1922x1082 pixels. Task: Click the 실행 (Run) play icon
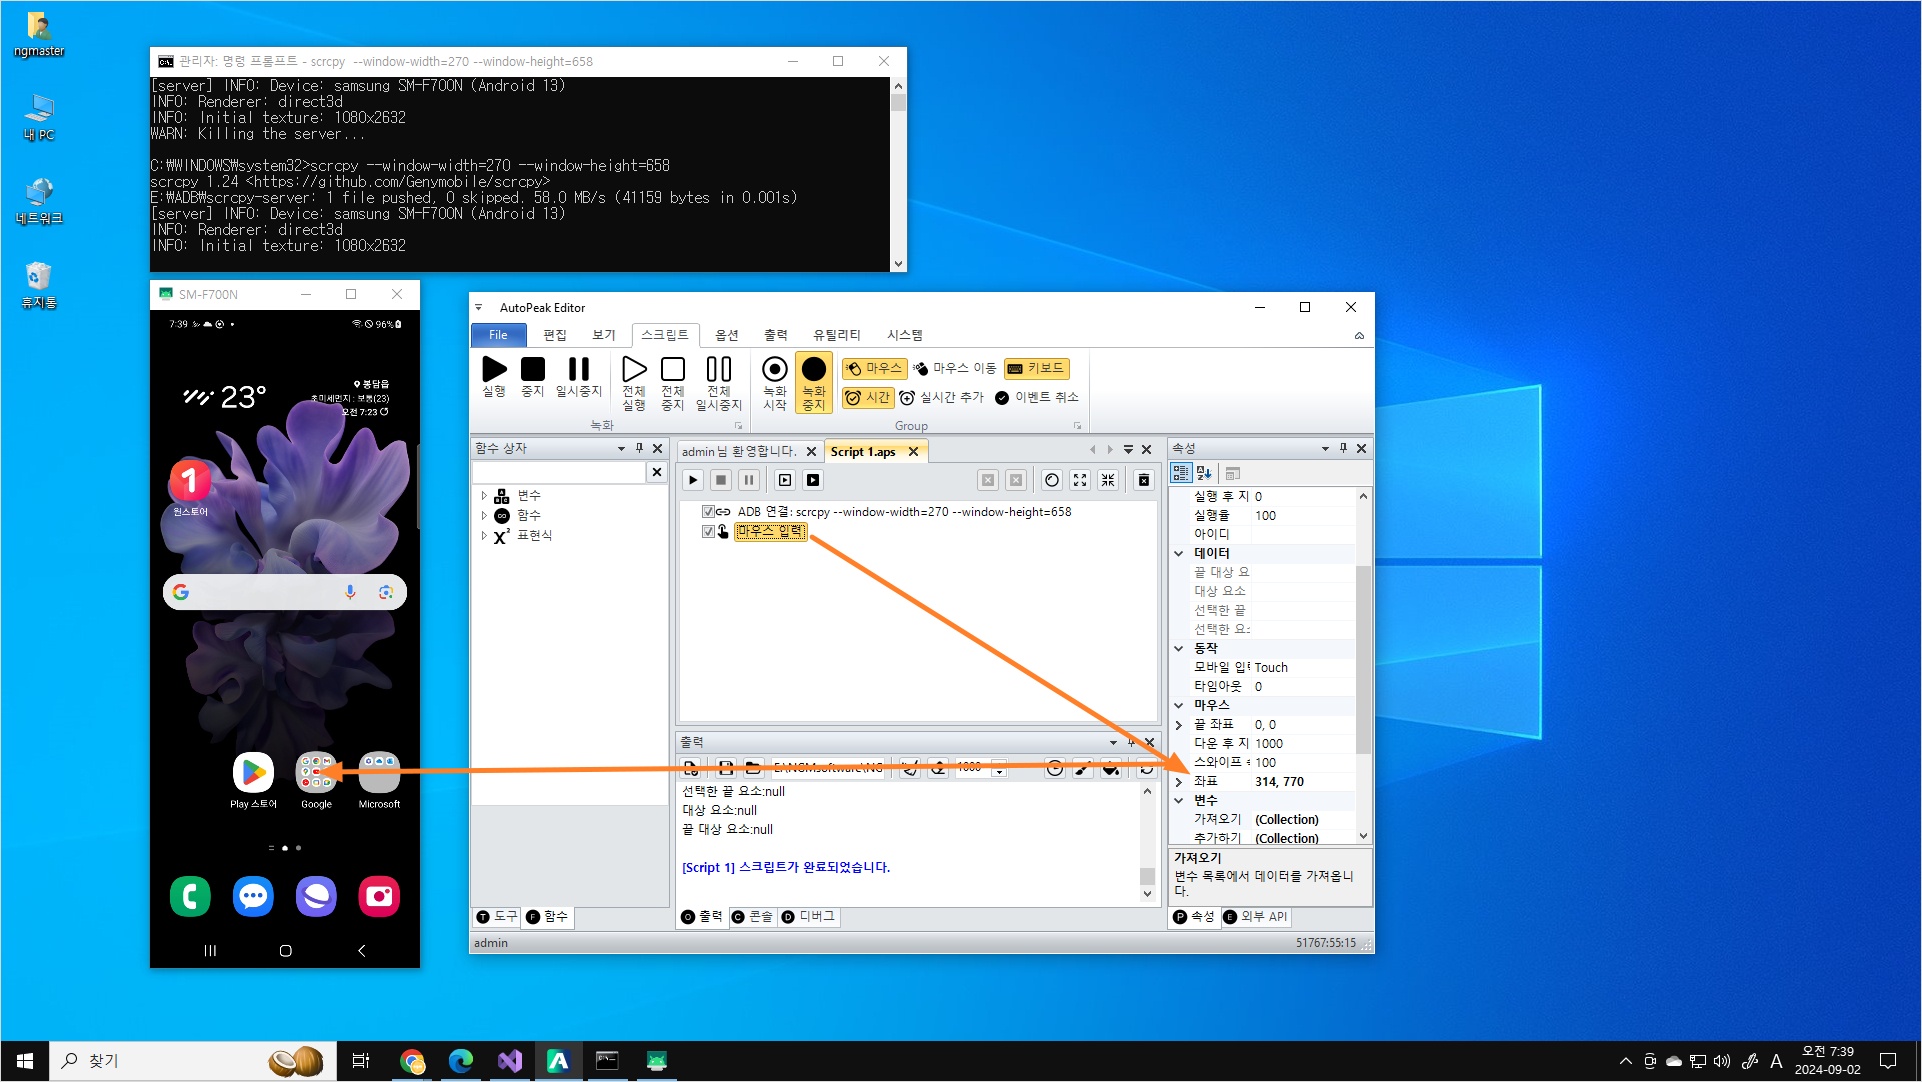494,369
